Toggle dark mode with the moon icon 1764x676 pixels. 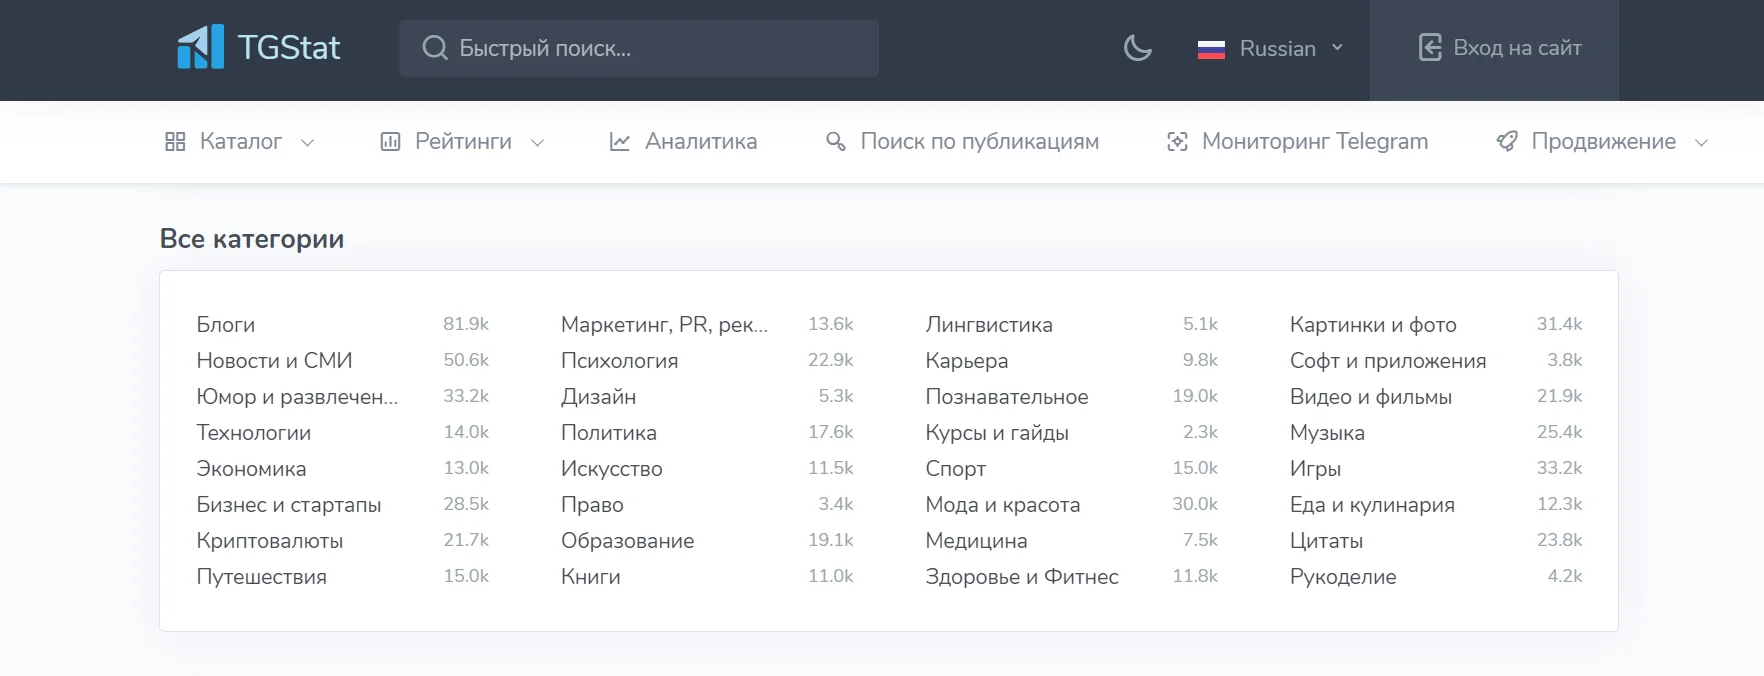click(1138, 48)
